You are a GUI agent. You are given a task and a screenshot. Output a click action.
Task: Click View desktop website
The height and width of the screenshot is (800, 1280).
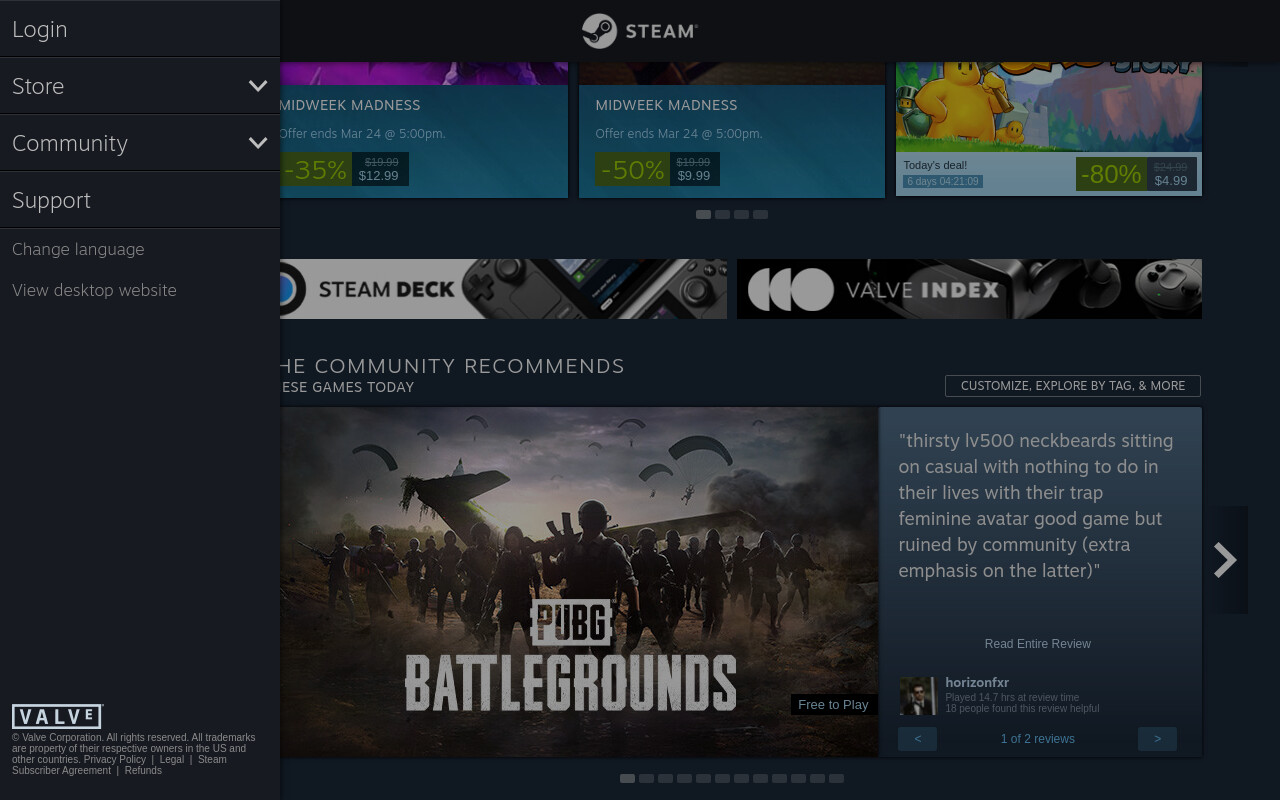[x=94, y=290]
